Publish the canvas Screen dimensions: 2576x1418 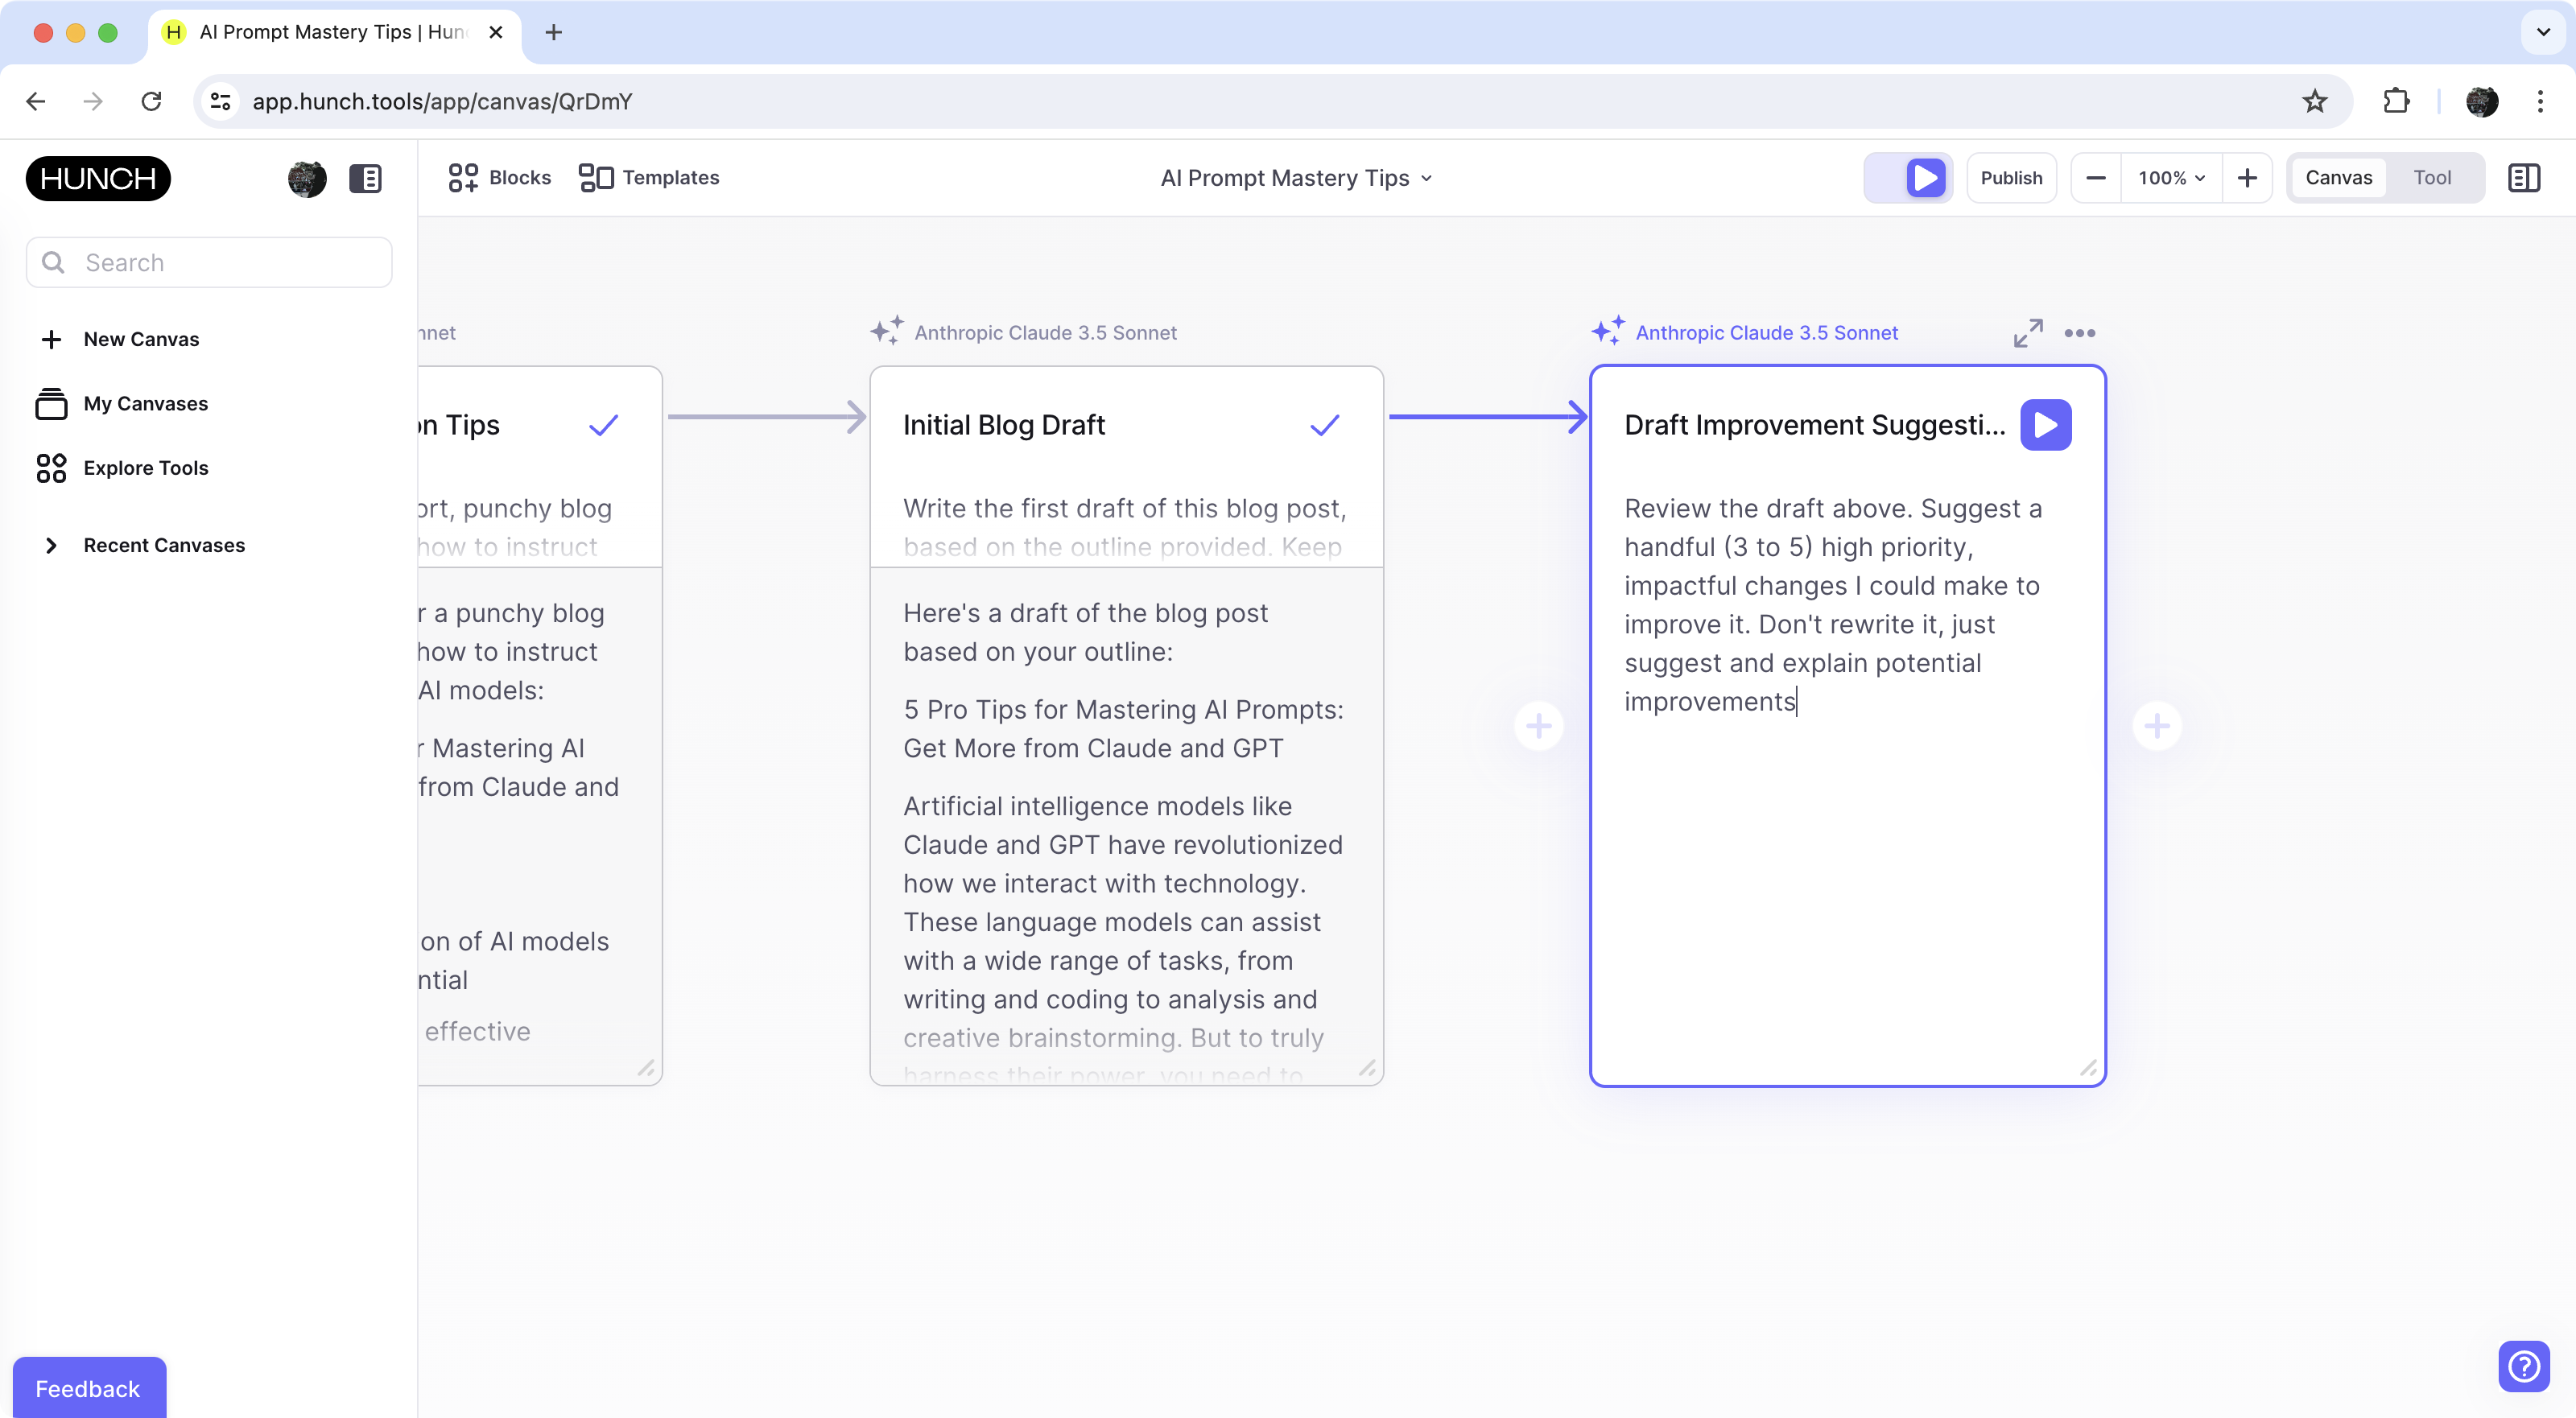[x=2012, y=177]
